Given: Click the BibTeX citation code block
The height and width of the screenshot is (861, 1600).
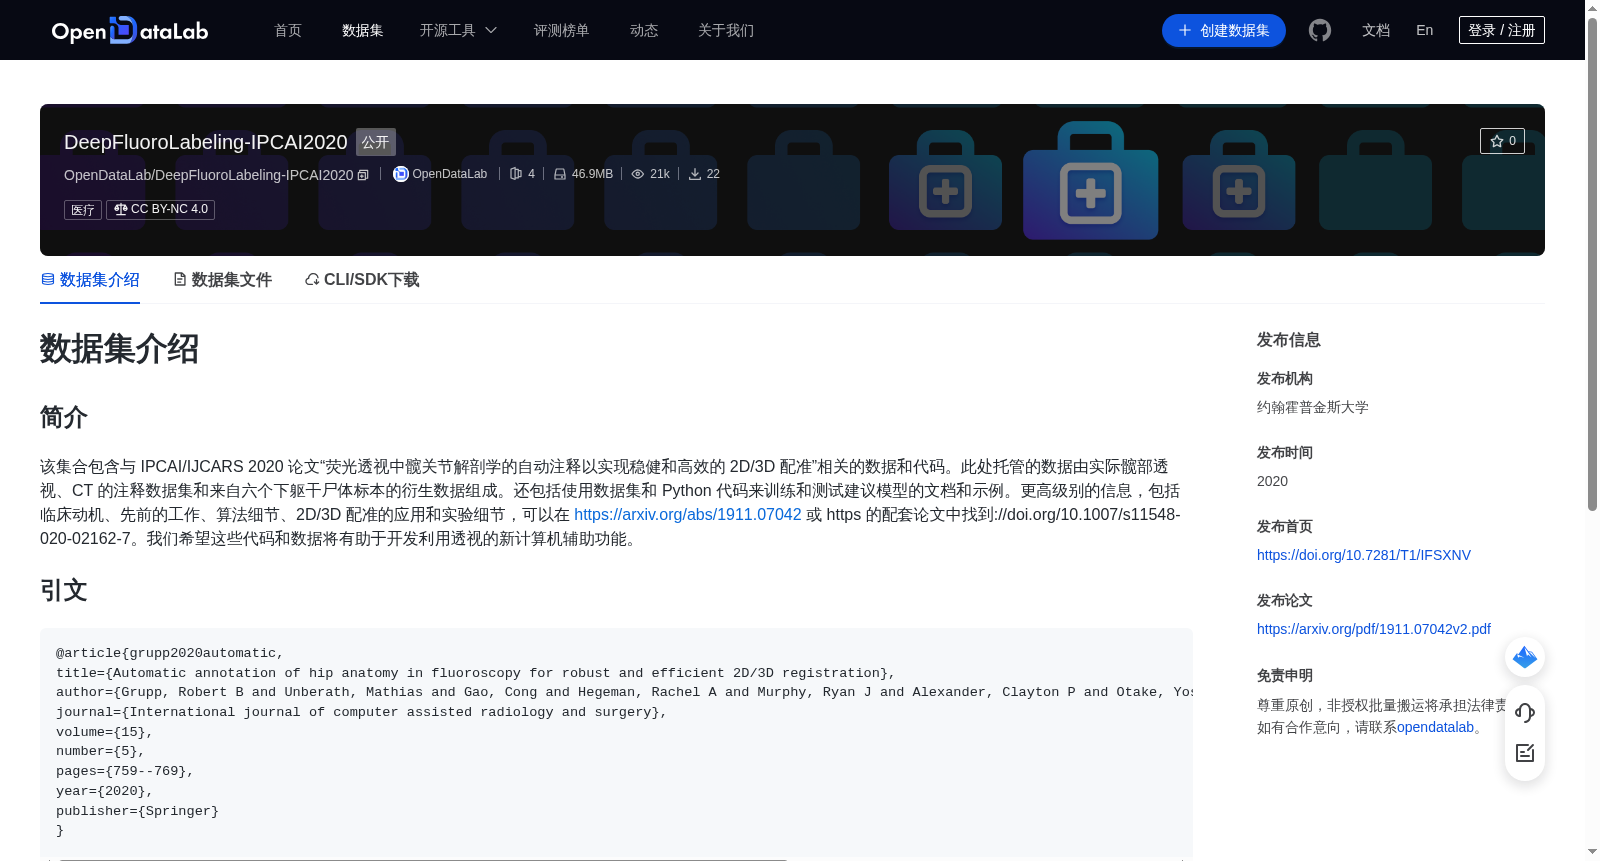Looking at the screenshot, I should pyautogui.click(x=616, y=742).
